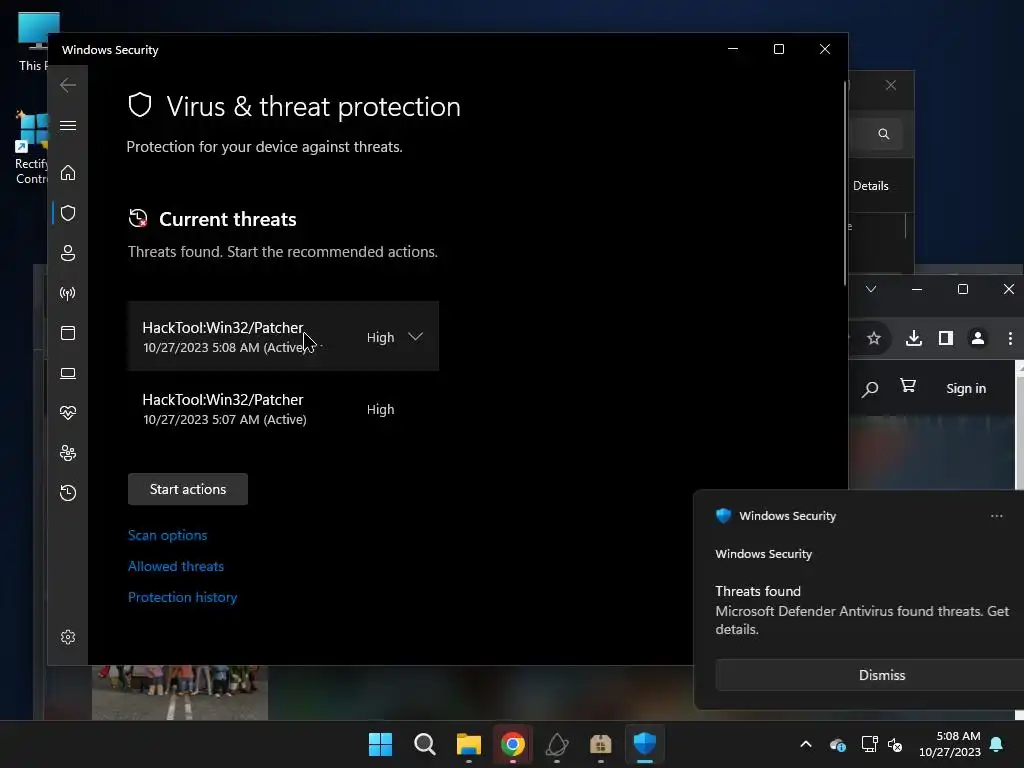Select Details in background window
This screenshot has width=1024, height=768.
pyautogui.click(x=871, y=185)
